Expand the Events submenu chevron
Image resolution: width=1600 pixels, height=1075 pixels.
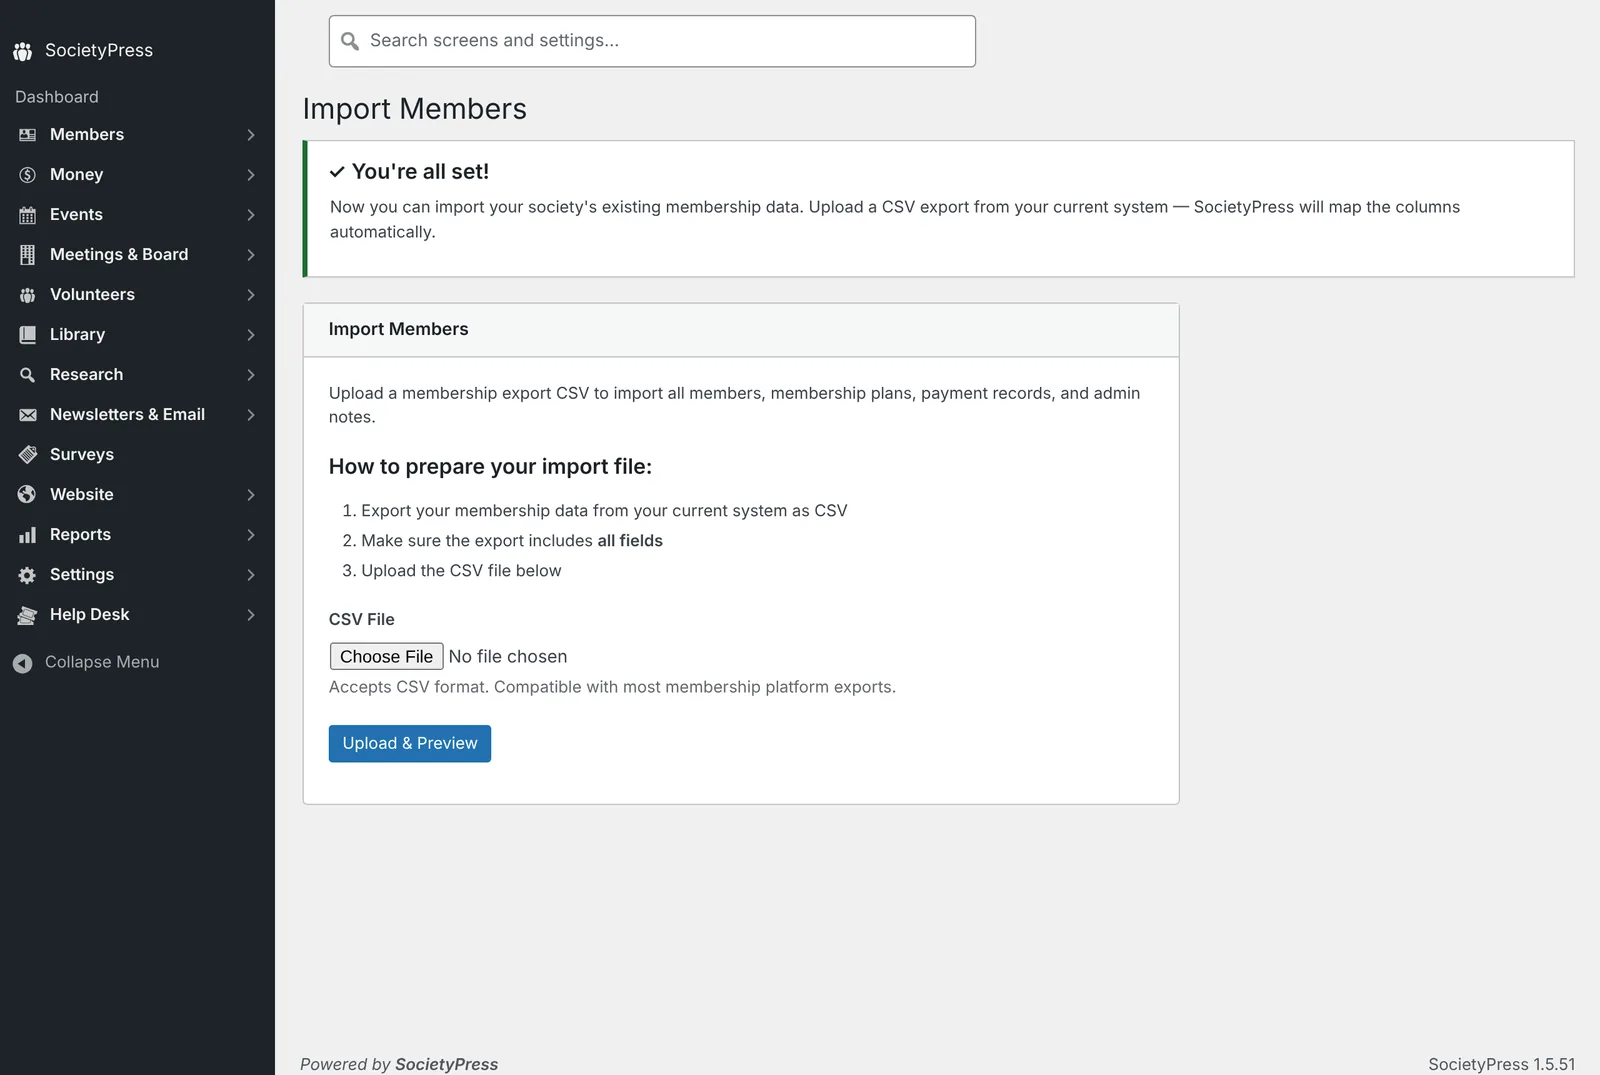tap(251, 215)
